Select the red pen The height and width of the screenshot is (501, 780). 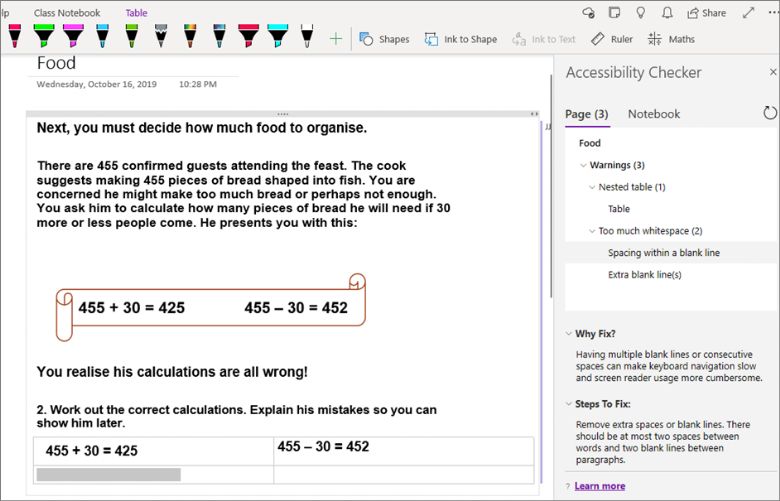click(15, 36)
